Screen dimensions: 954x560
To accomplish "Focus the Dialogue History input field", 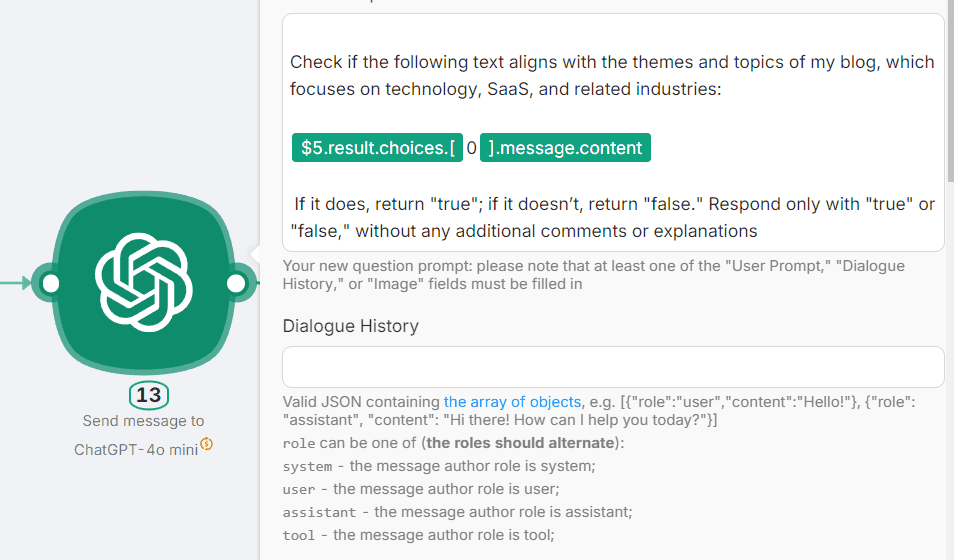I will (612, 367).
